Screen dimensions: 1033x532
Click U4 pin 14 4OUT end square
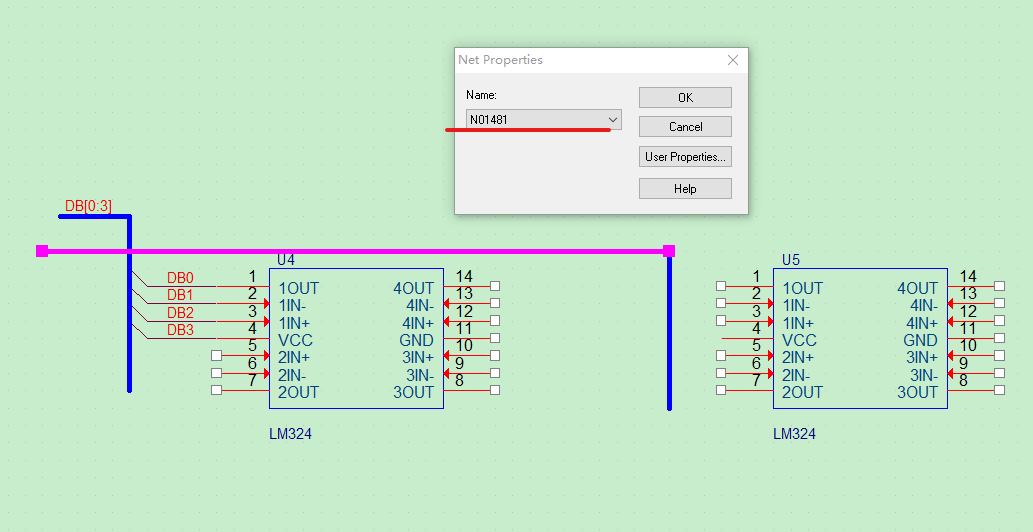tap(495, 286)
